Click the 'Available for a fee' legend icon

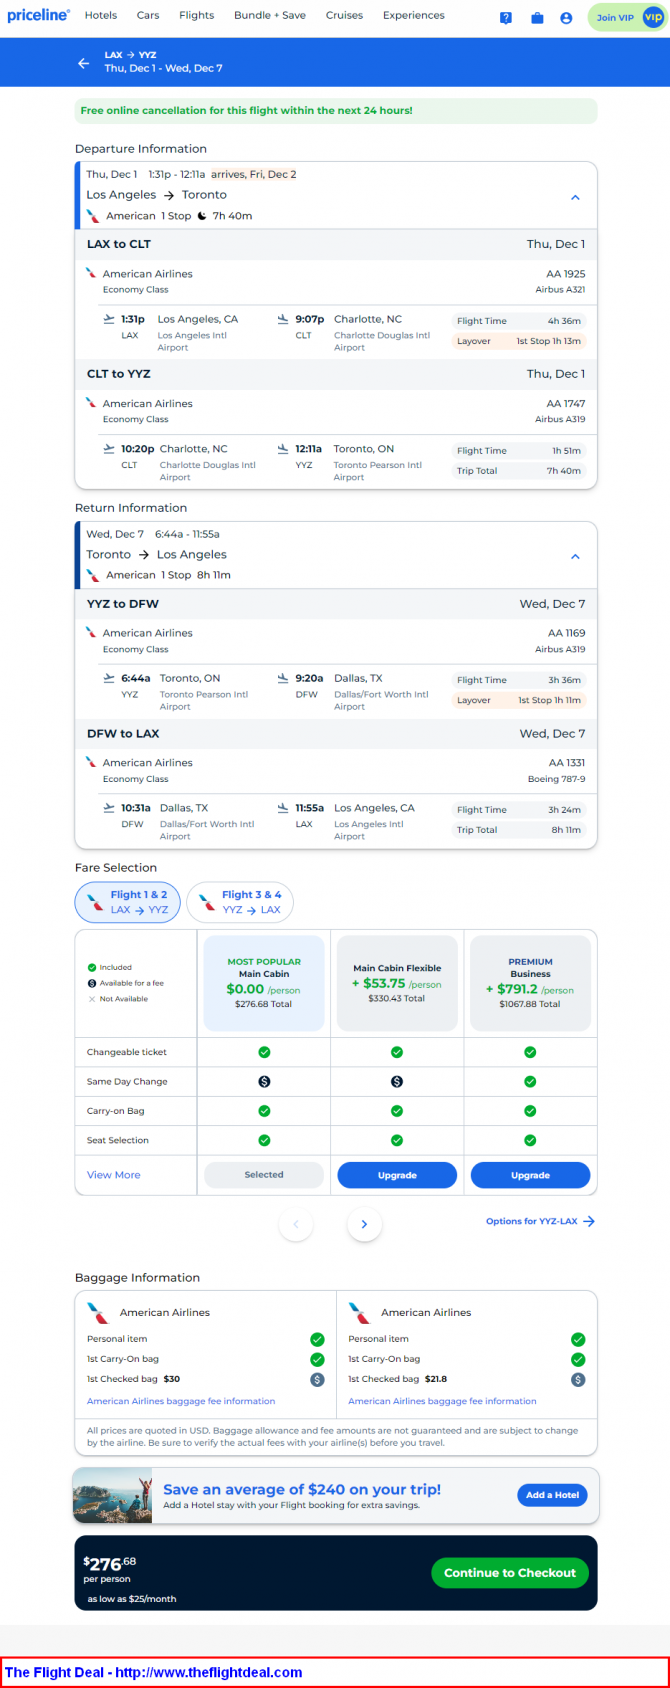92,983
